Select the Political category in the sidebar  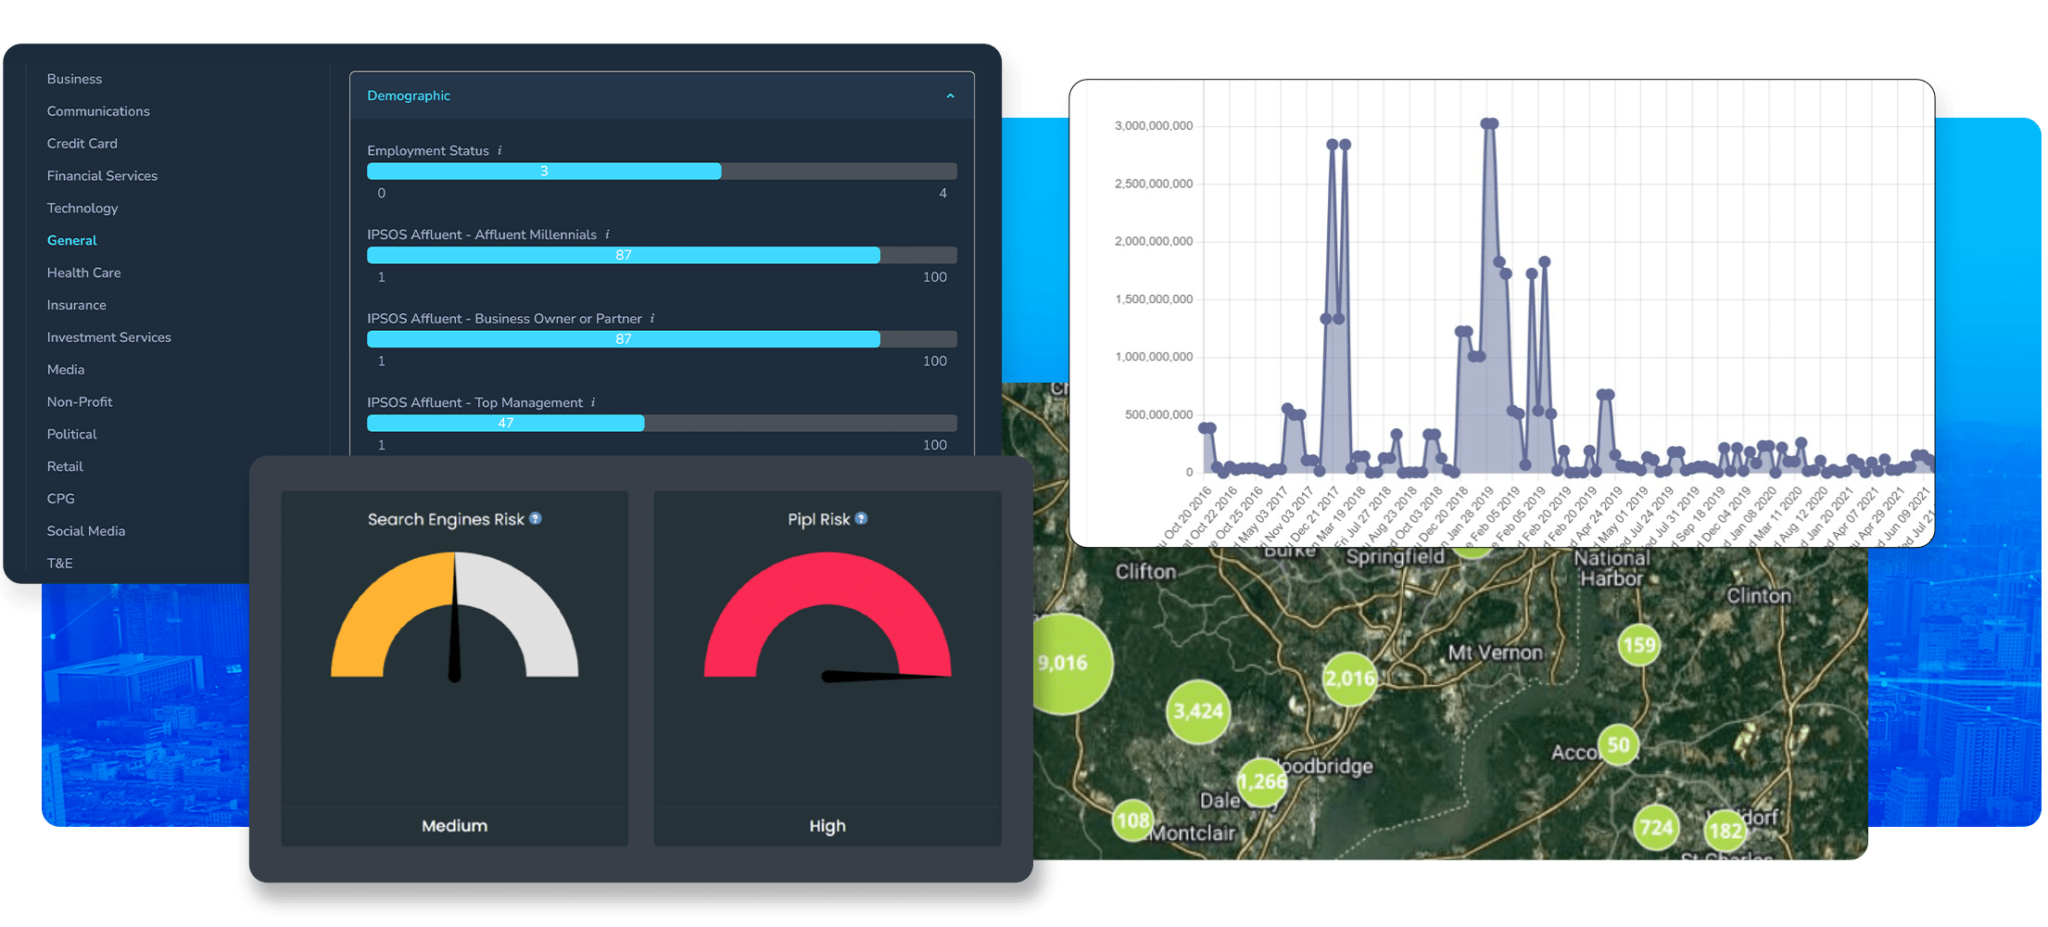tap(71, 434)
